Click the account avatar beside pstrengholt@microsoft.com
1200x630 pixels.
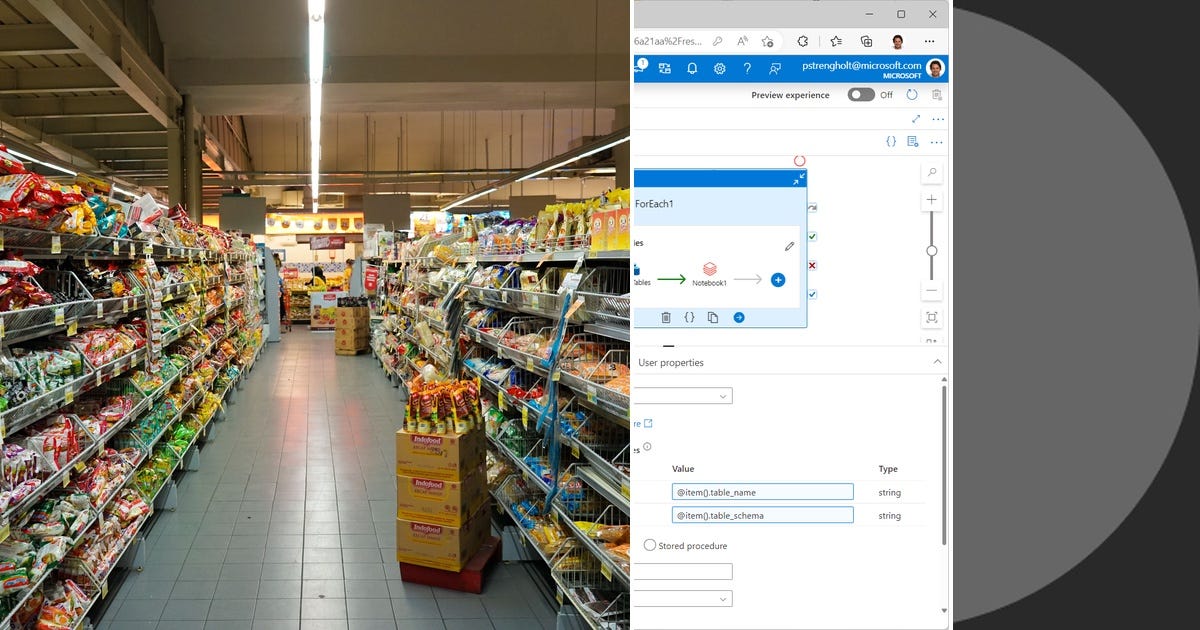(935, 68)
